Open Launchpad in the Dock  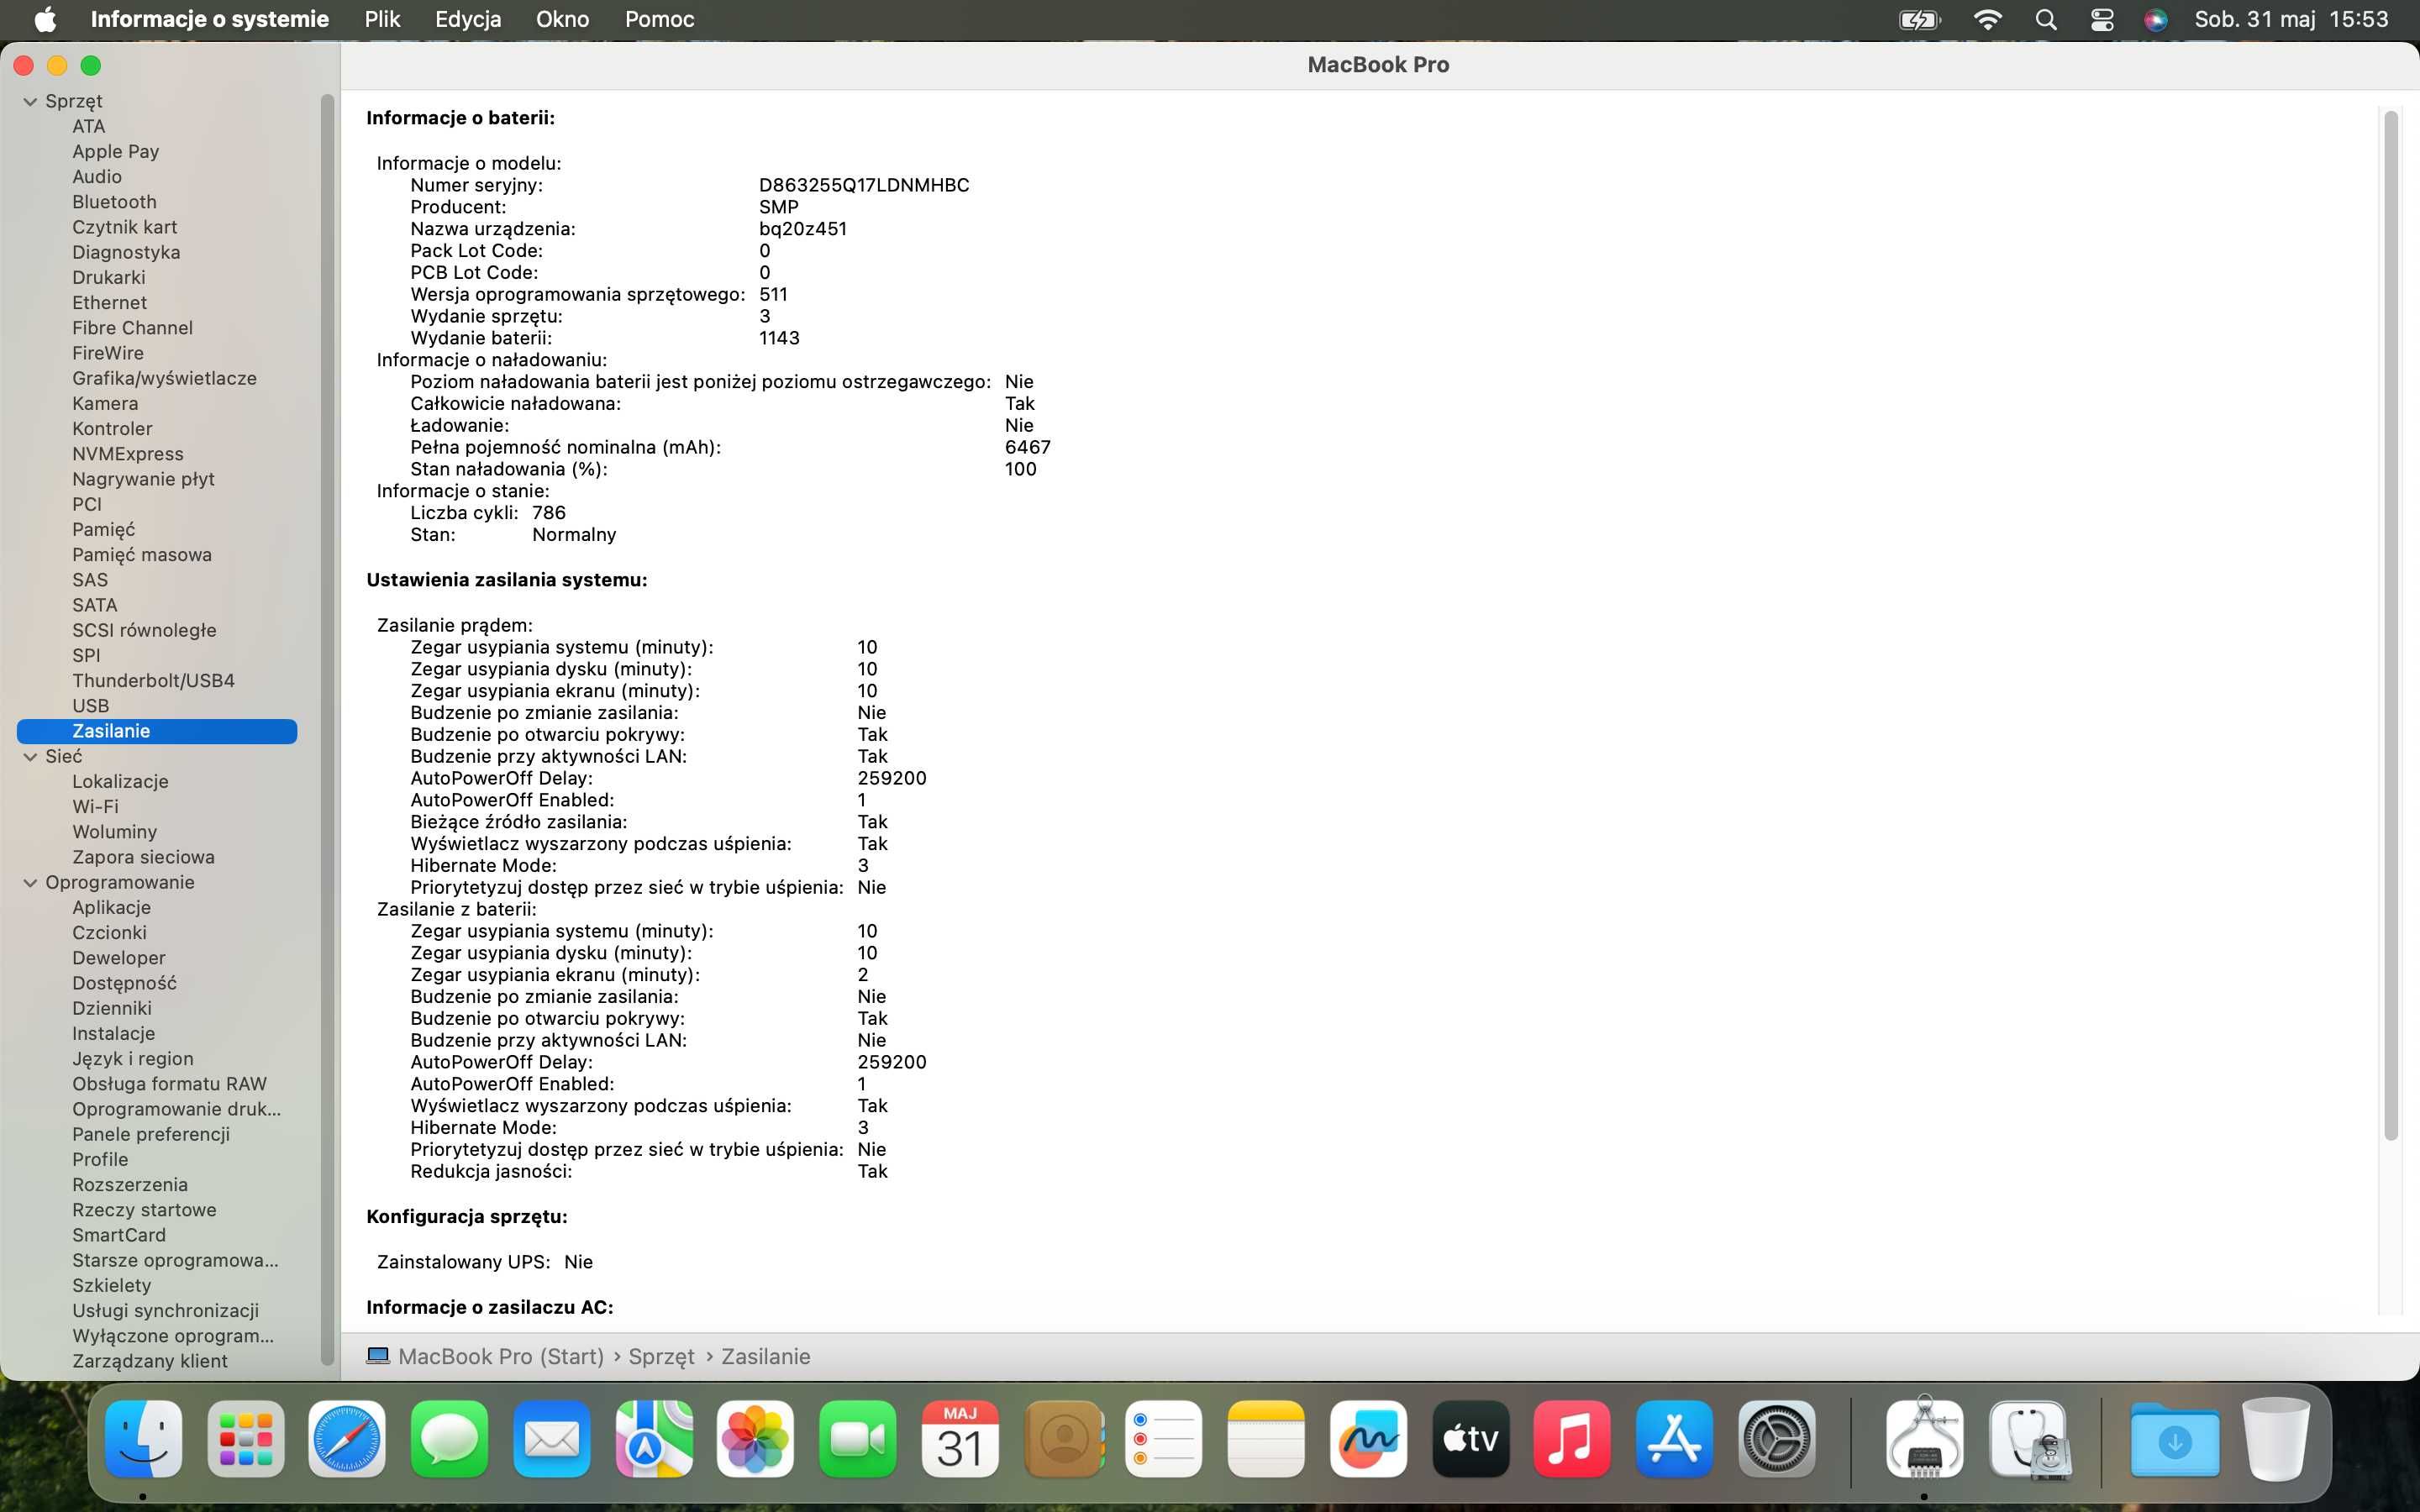click(246, 1439)
